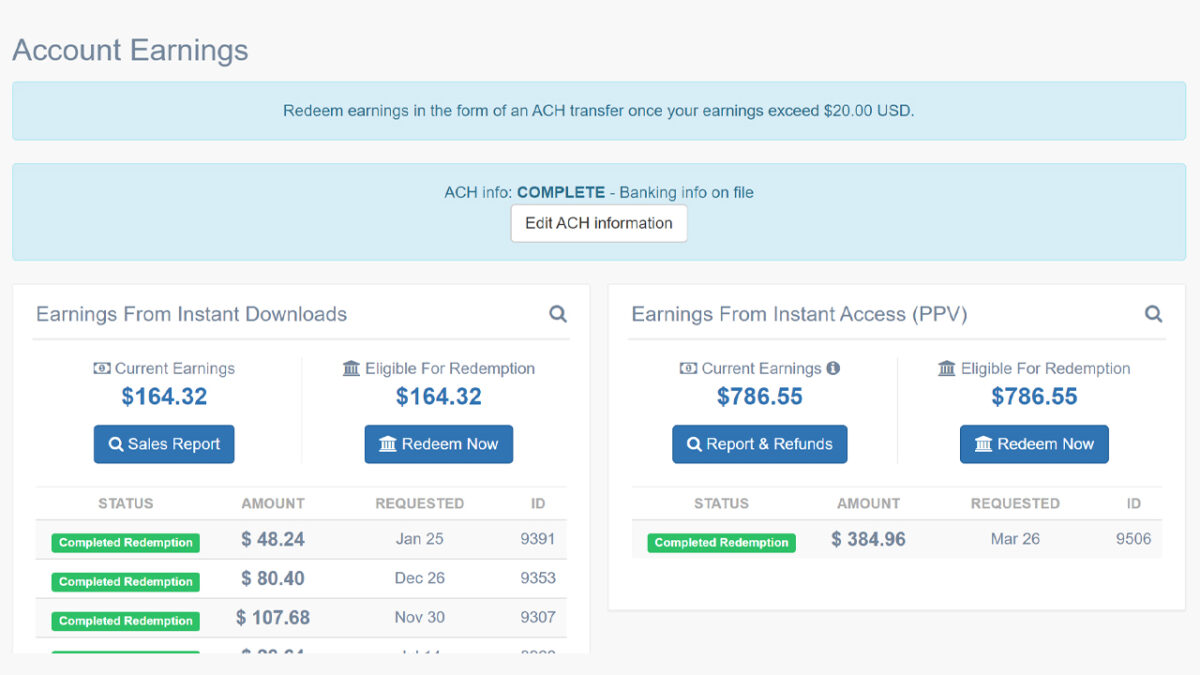Click the cash icon beside Current Earnings for downloads
The width and height of the screenshot is (1200, 675).
click(x=101, y=368)
